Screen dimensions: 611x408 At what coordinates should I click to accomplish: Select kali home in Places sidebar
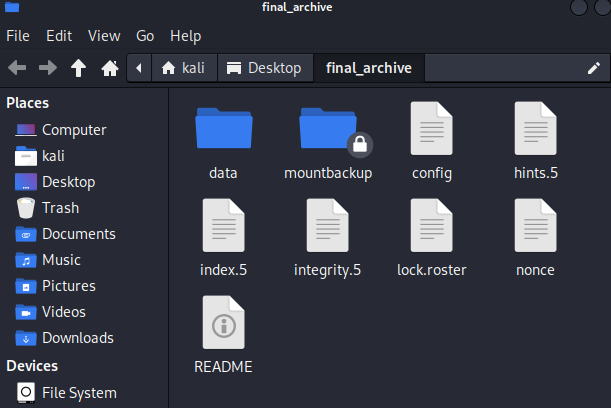coord(40,156)
